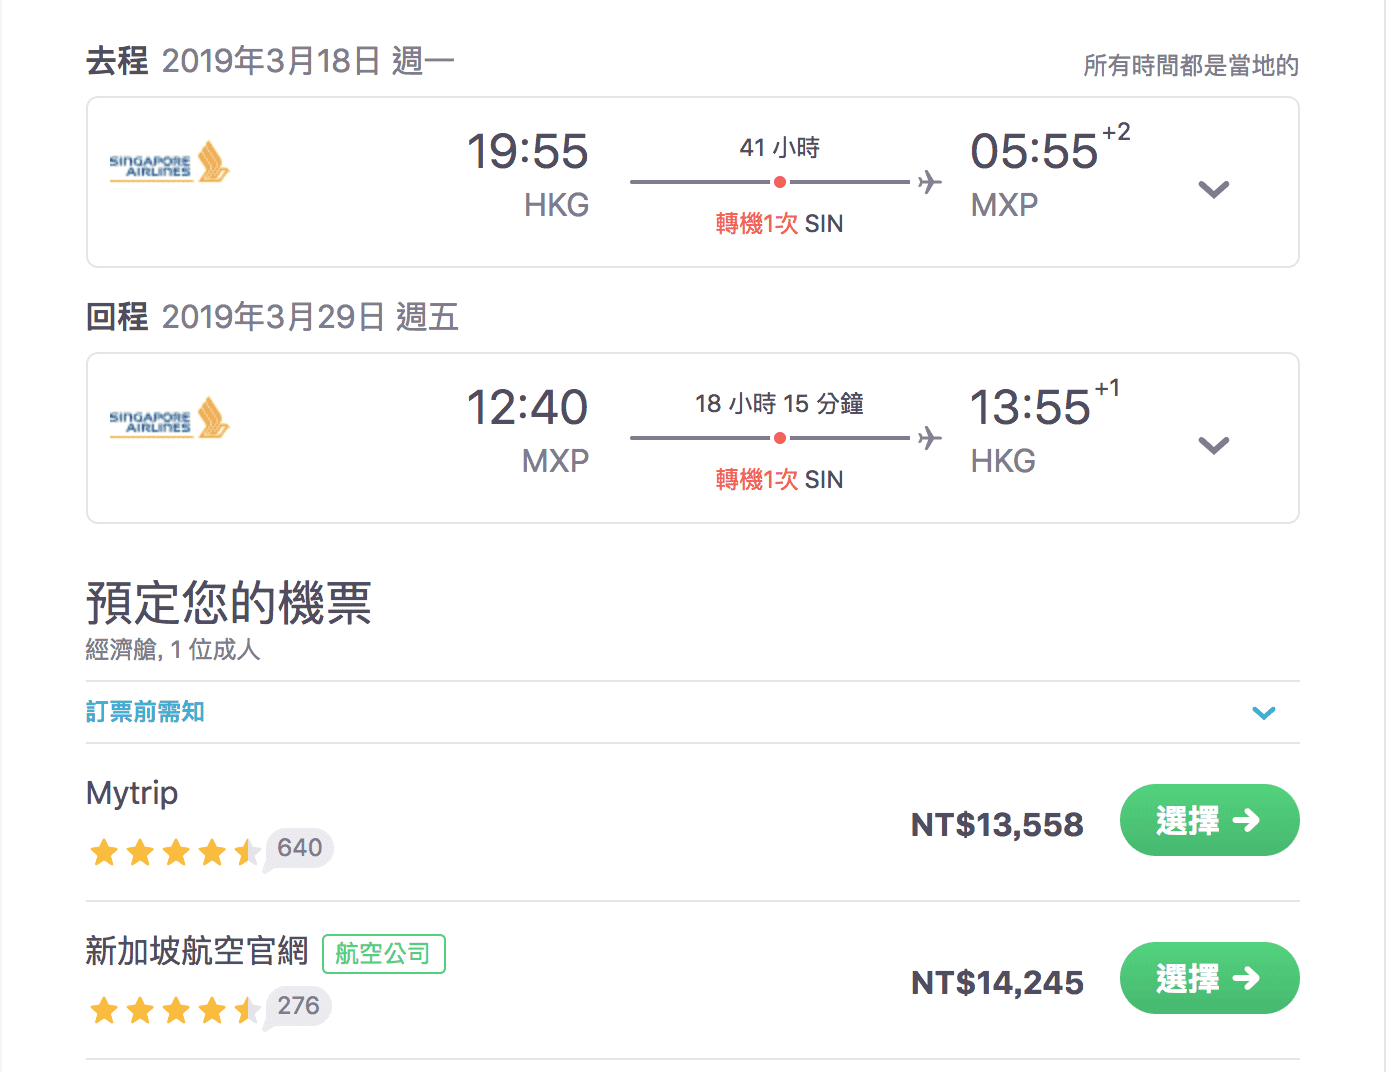Click the Singapore Airlines logo on outbound flight

[168, 165]
